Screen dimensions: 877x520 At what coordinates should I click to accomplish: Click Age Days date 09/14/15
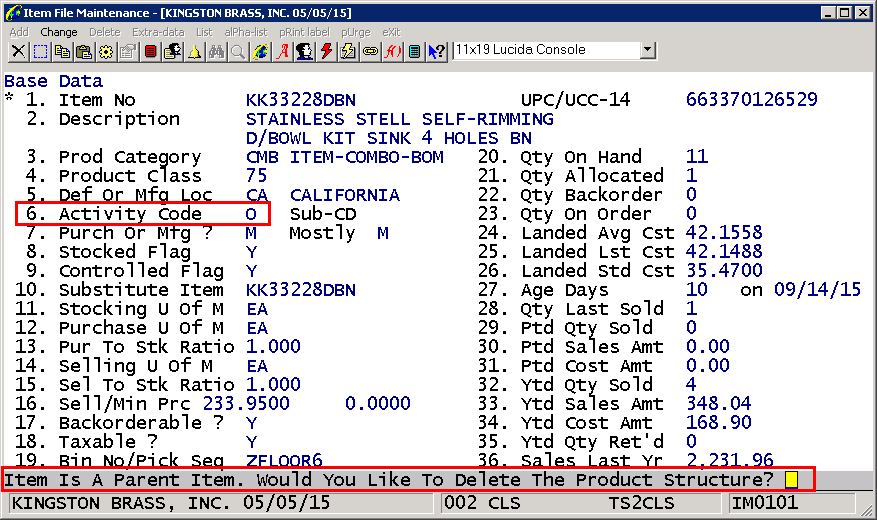pos(818,290)
